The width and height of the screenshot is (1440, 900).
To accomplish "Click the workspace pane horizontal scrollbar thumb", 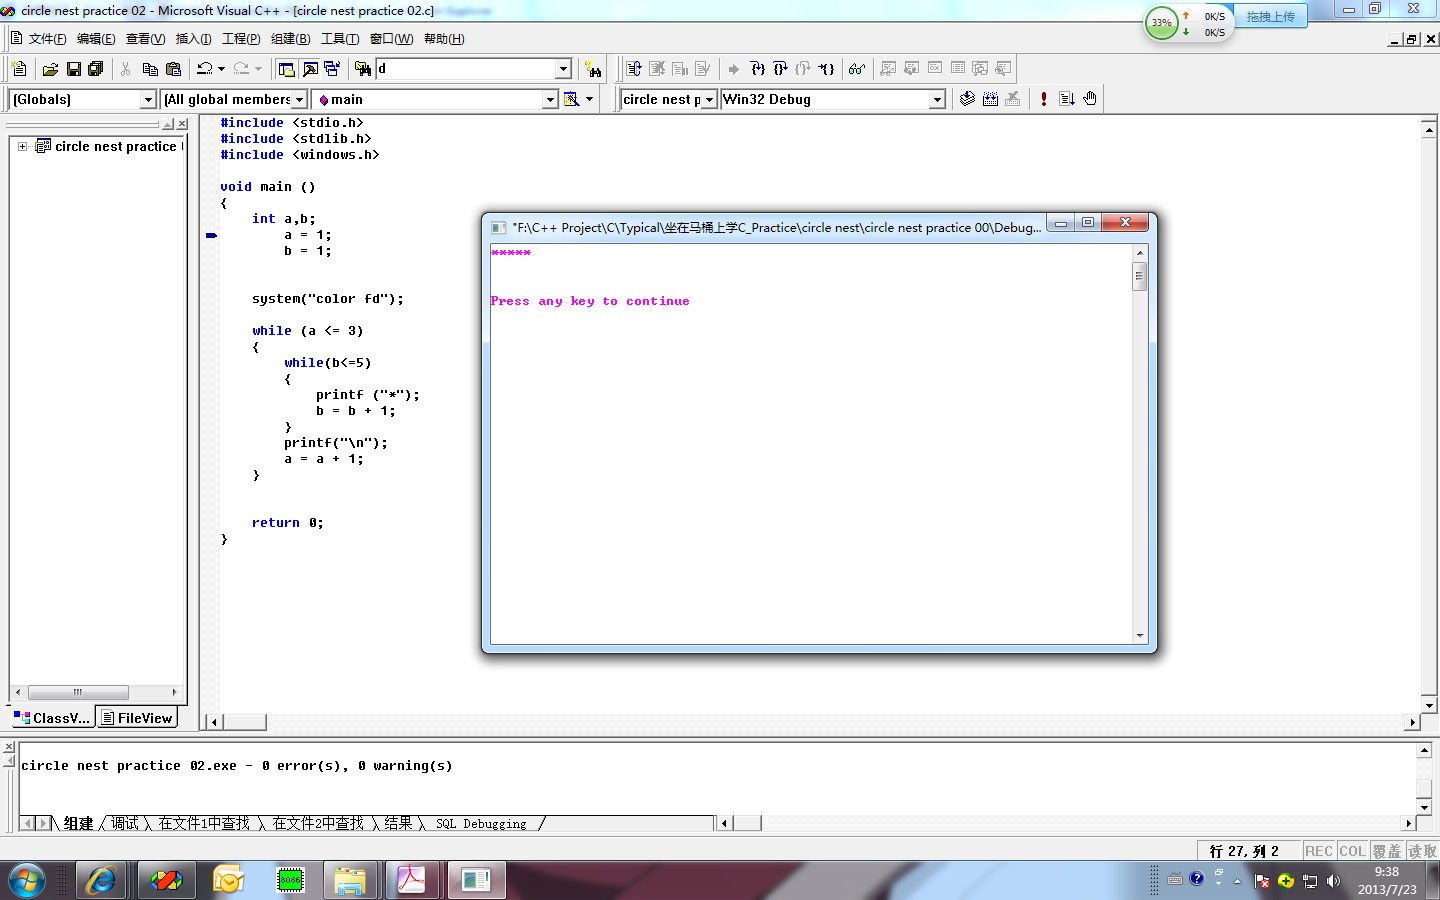I will click(78, 692).
